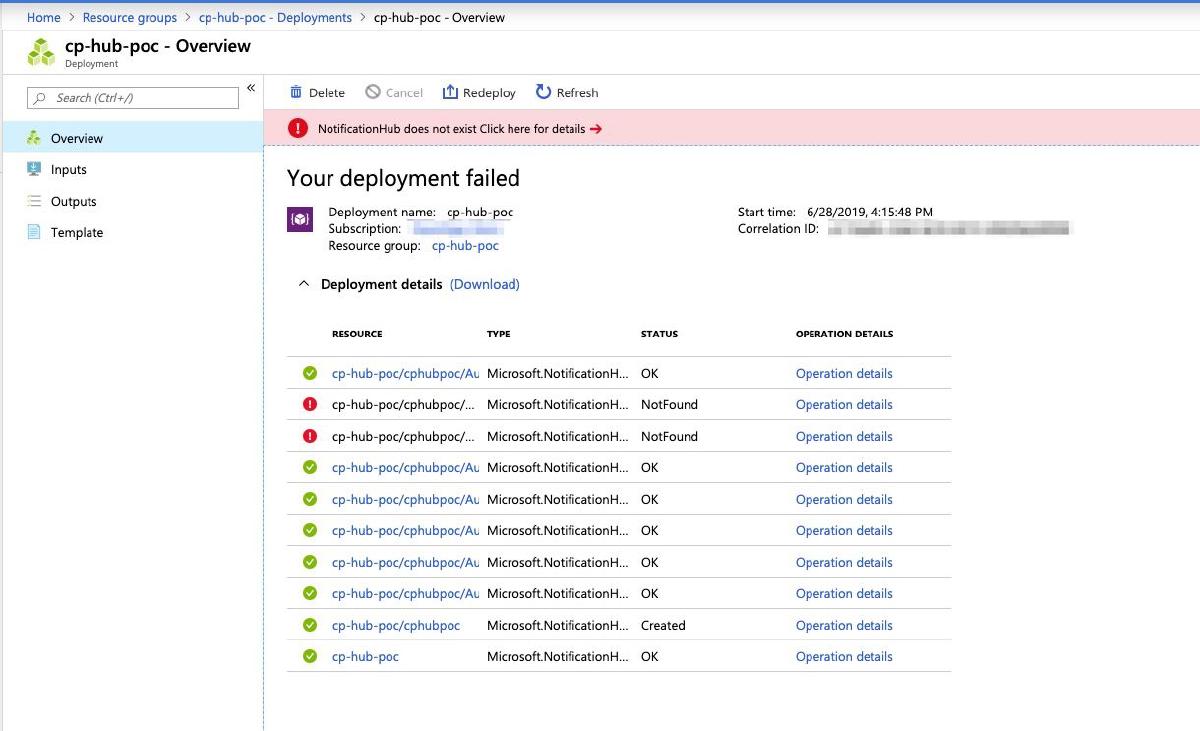This screenshot has height=731, width=1200.
Task: Collapse the left sidebar with the double chevron
Action: click(x=251, y=87)
